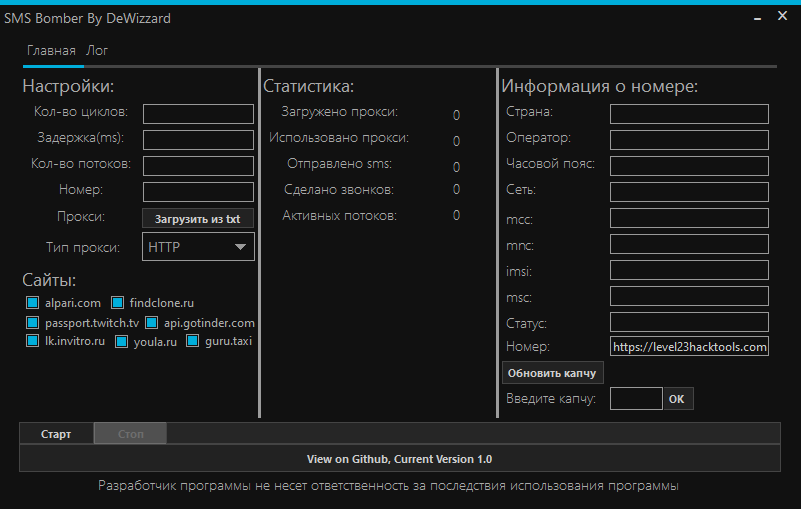Open the Тип прокси HTTP dropdown
The width and height of the screenshot is (801, 509).
(x=198, y=247)
